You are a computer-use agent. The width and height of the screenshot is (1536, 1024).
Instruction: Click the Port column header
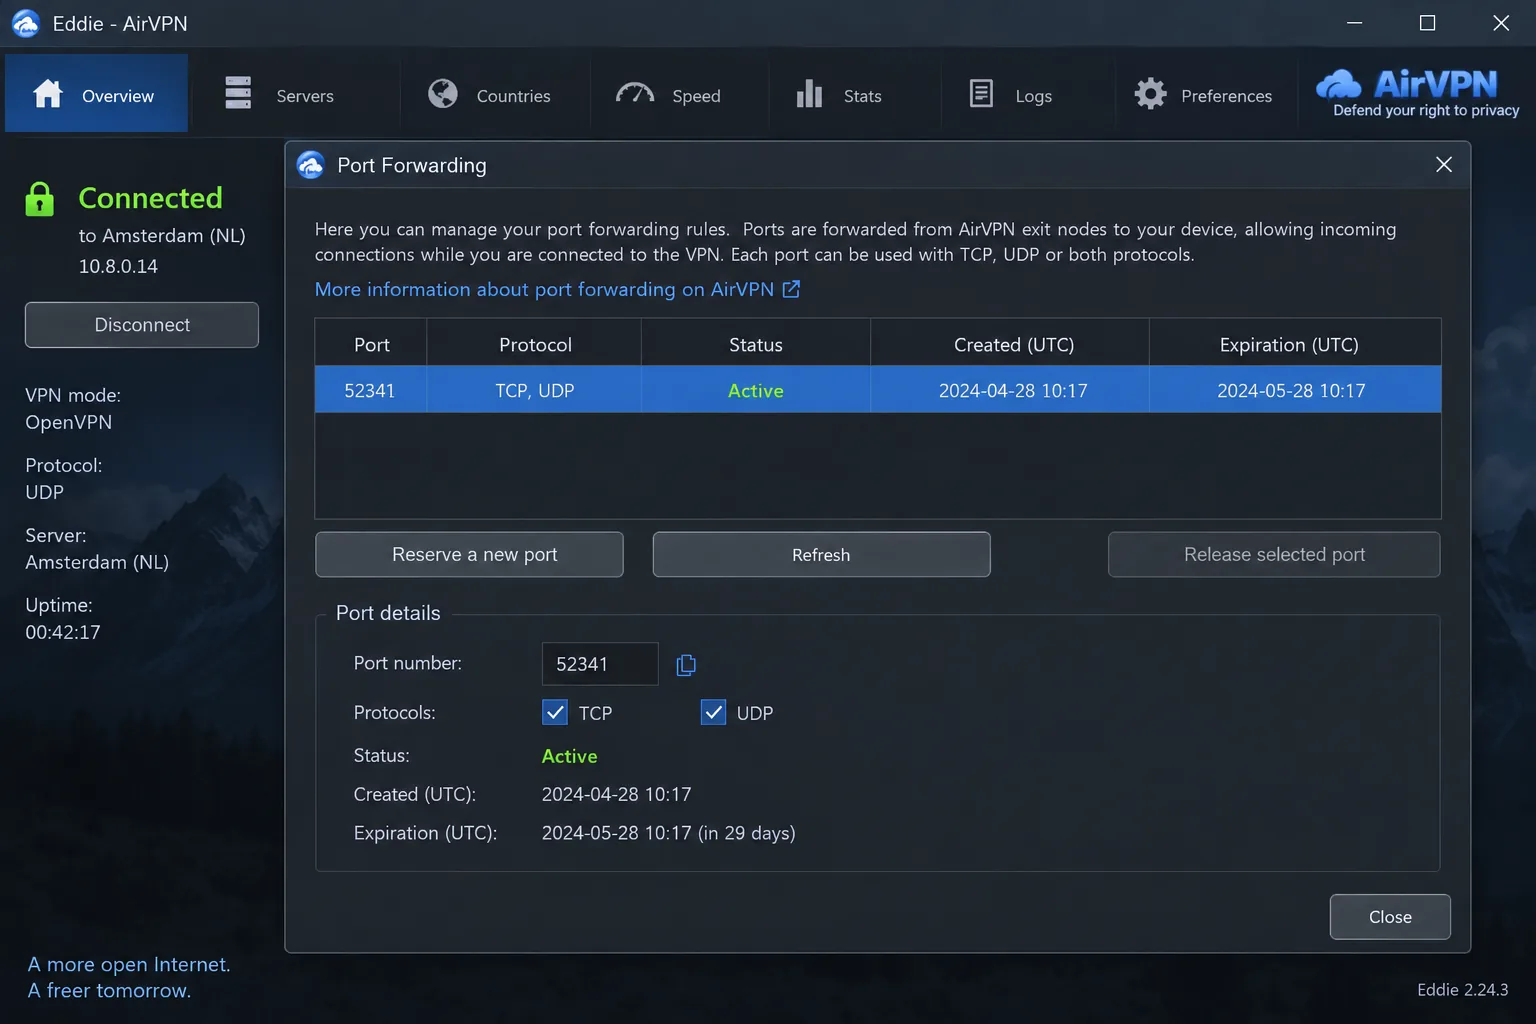point(371,344)
